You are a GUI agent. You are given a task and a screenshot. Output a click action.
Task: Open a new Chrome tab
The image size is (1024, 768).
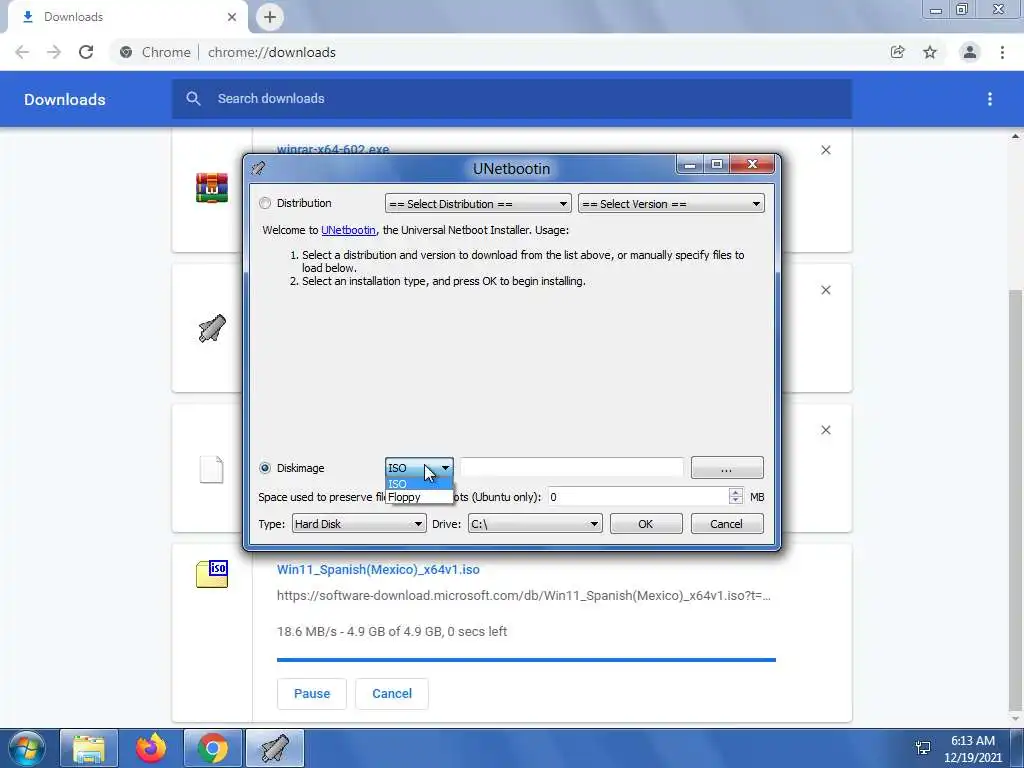point(270,17)
